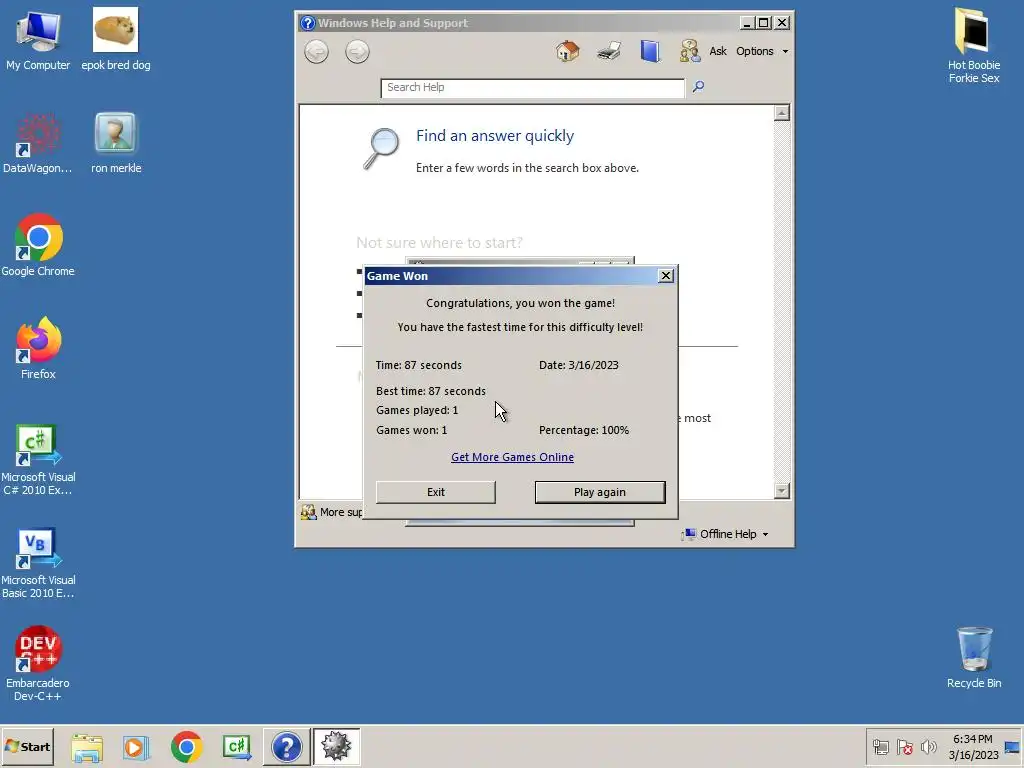Select the Hot Boobie Forkie Sex folder icon

[x=974, y=46]
